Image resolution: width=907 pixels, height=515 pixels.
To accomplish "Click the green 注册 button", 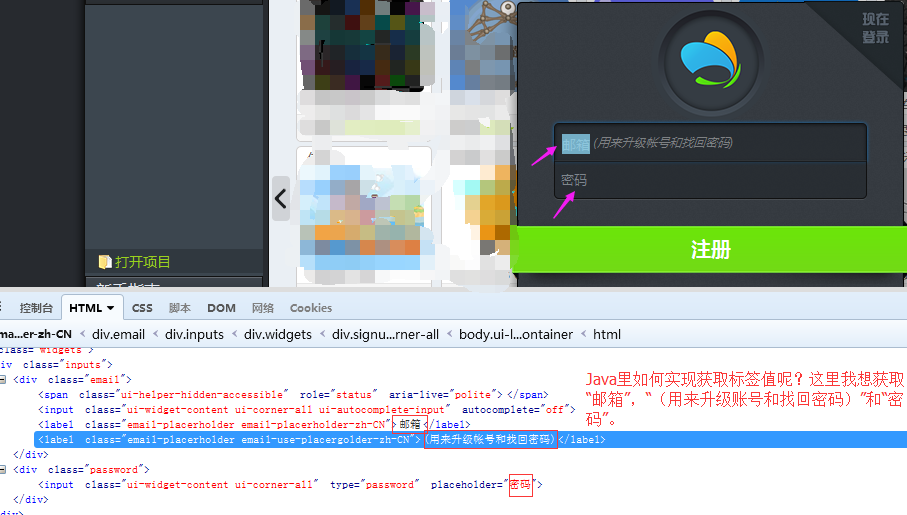I will point(710,249).
